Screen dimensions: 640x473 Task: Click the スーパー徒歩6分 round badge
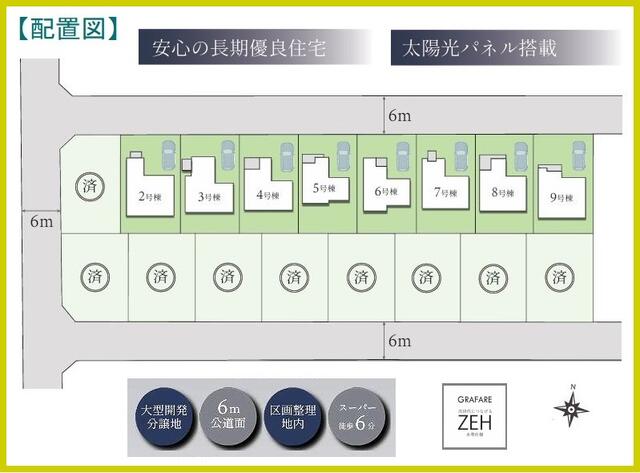pos(357,417)
